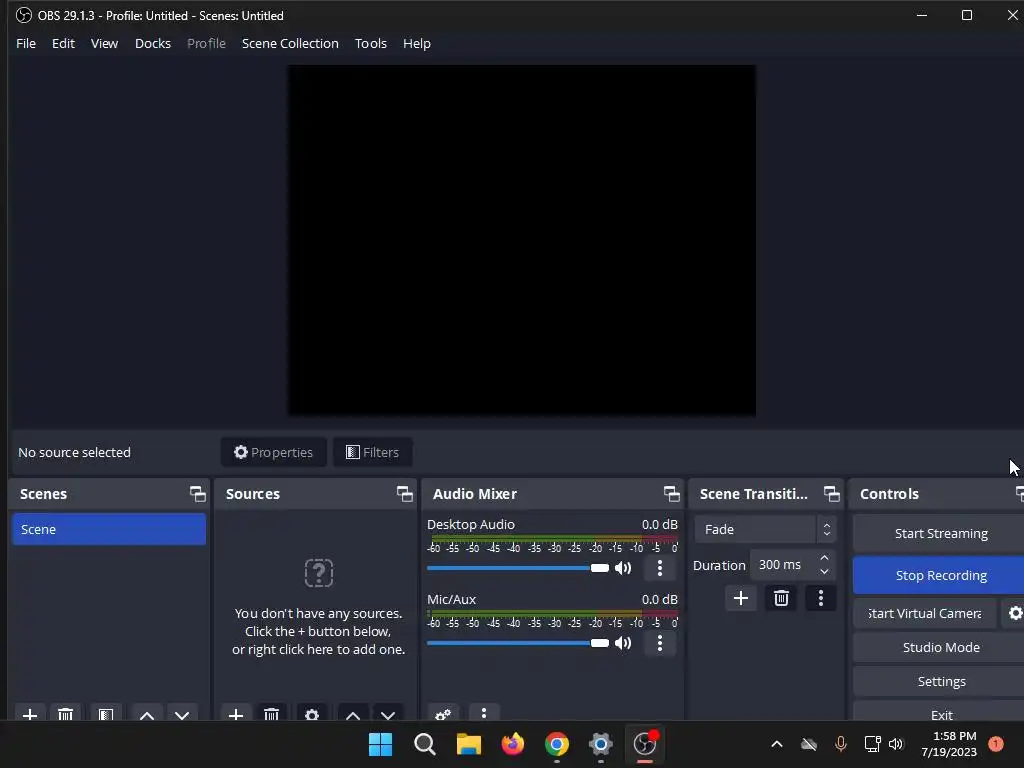Image resolution: width=1024 pixels, height=768 pixels.
Task: Open scene filters in the Scenes toolbar
Action: [106, 714]
